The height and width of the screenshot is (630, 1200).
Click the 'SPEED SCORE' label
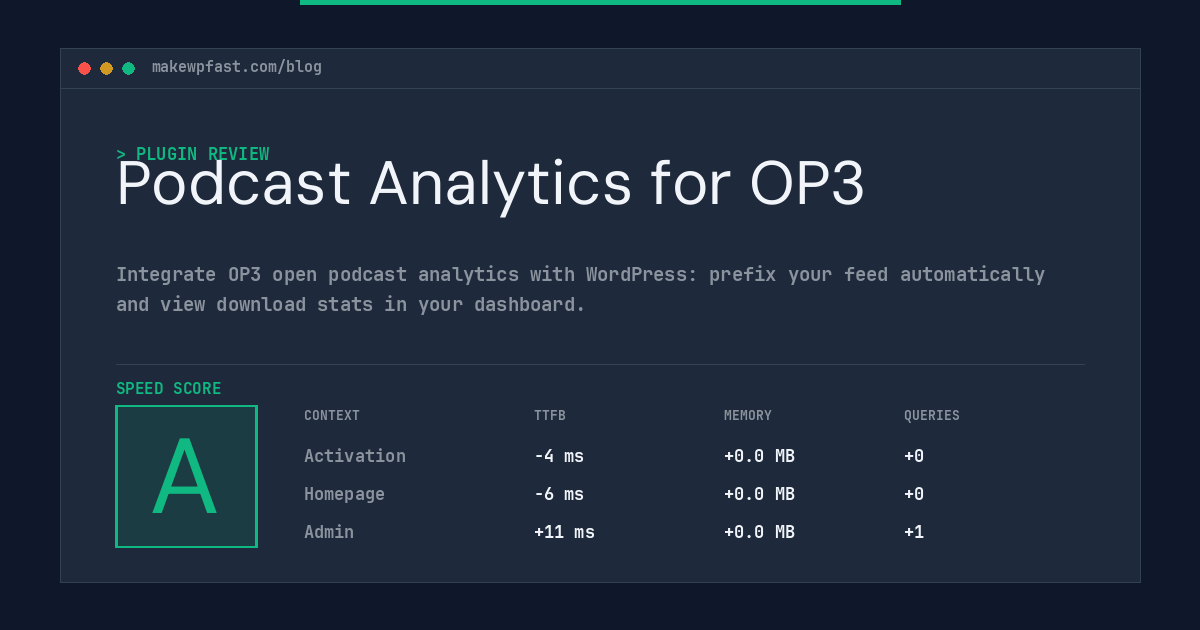pyautogui.click(x=169, y=389)
